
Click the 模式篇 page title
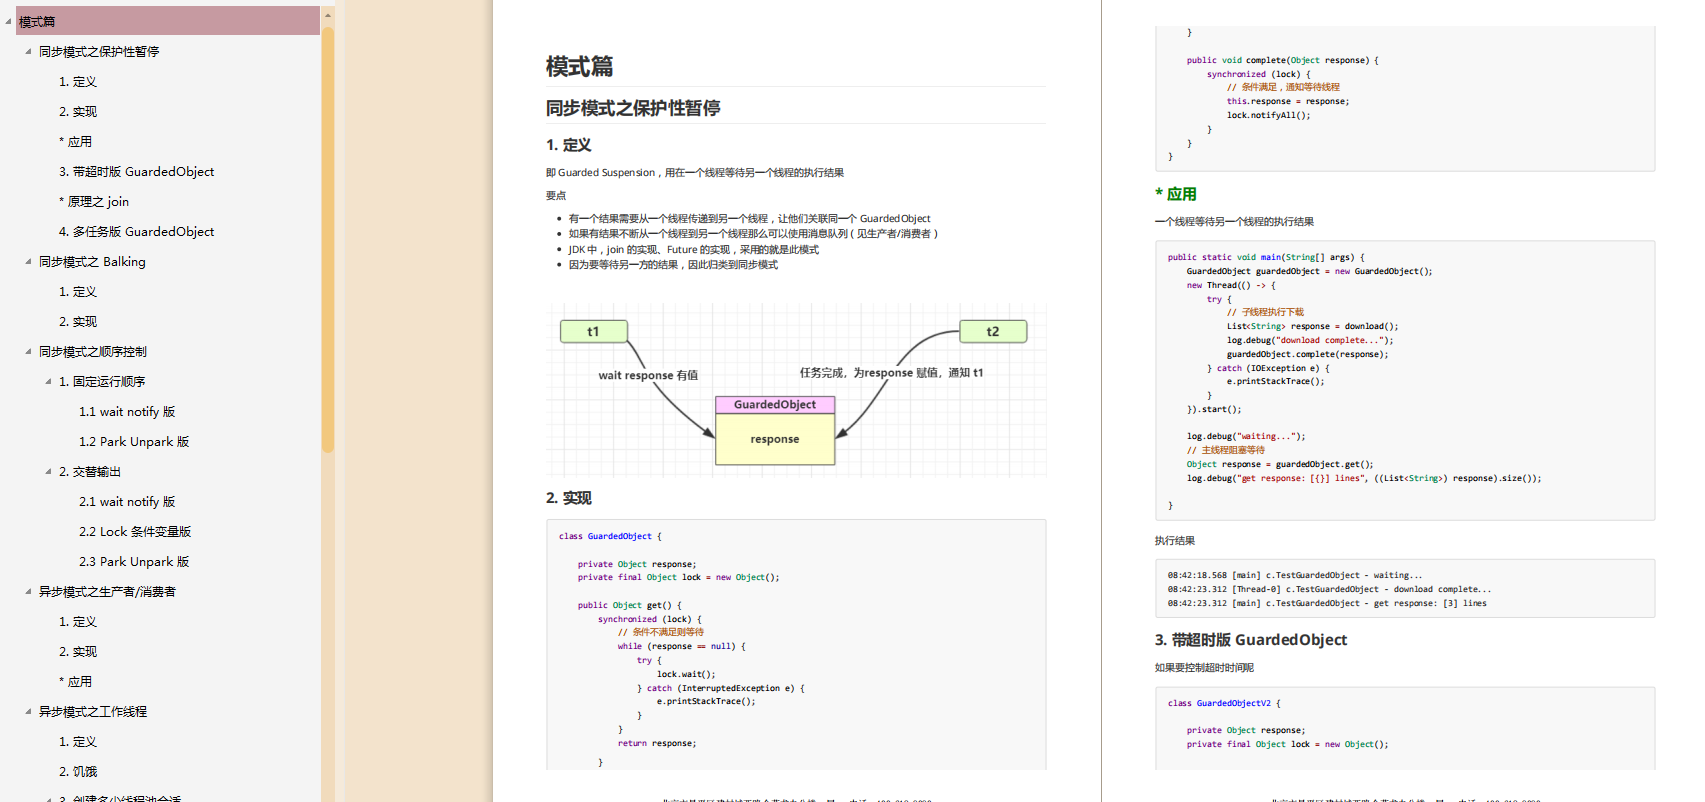(579, 67)
